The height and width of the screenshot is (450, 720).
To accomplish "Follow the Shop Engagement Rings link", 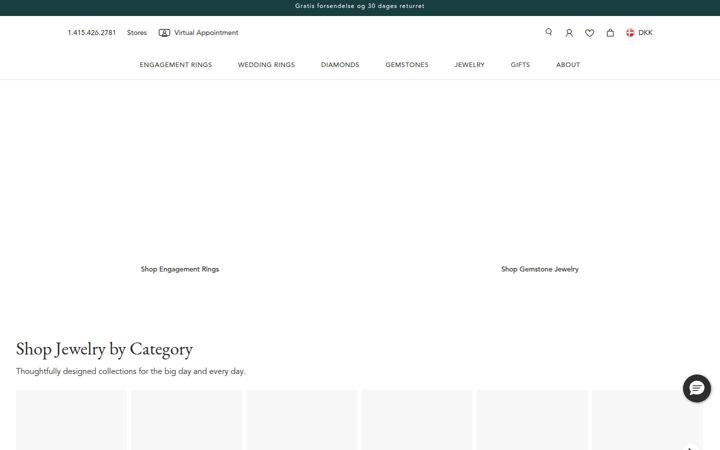I will coord(180,269).
